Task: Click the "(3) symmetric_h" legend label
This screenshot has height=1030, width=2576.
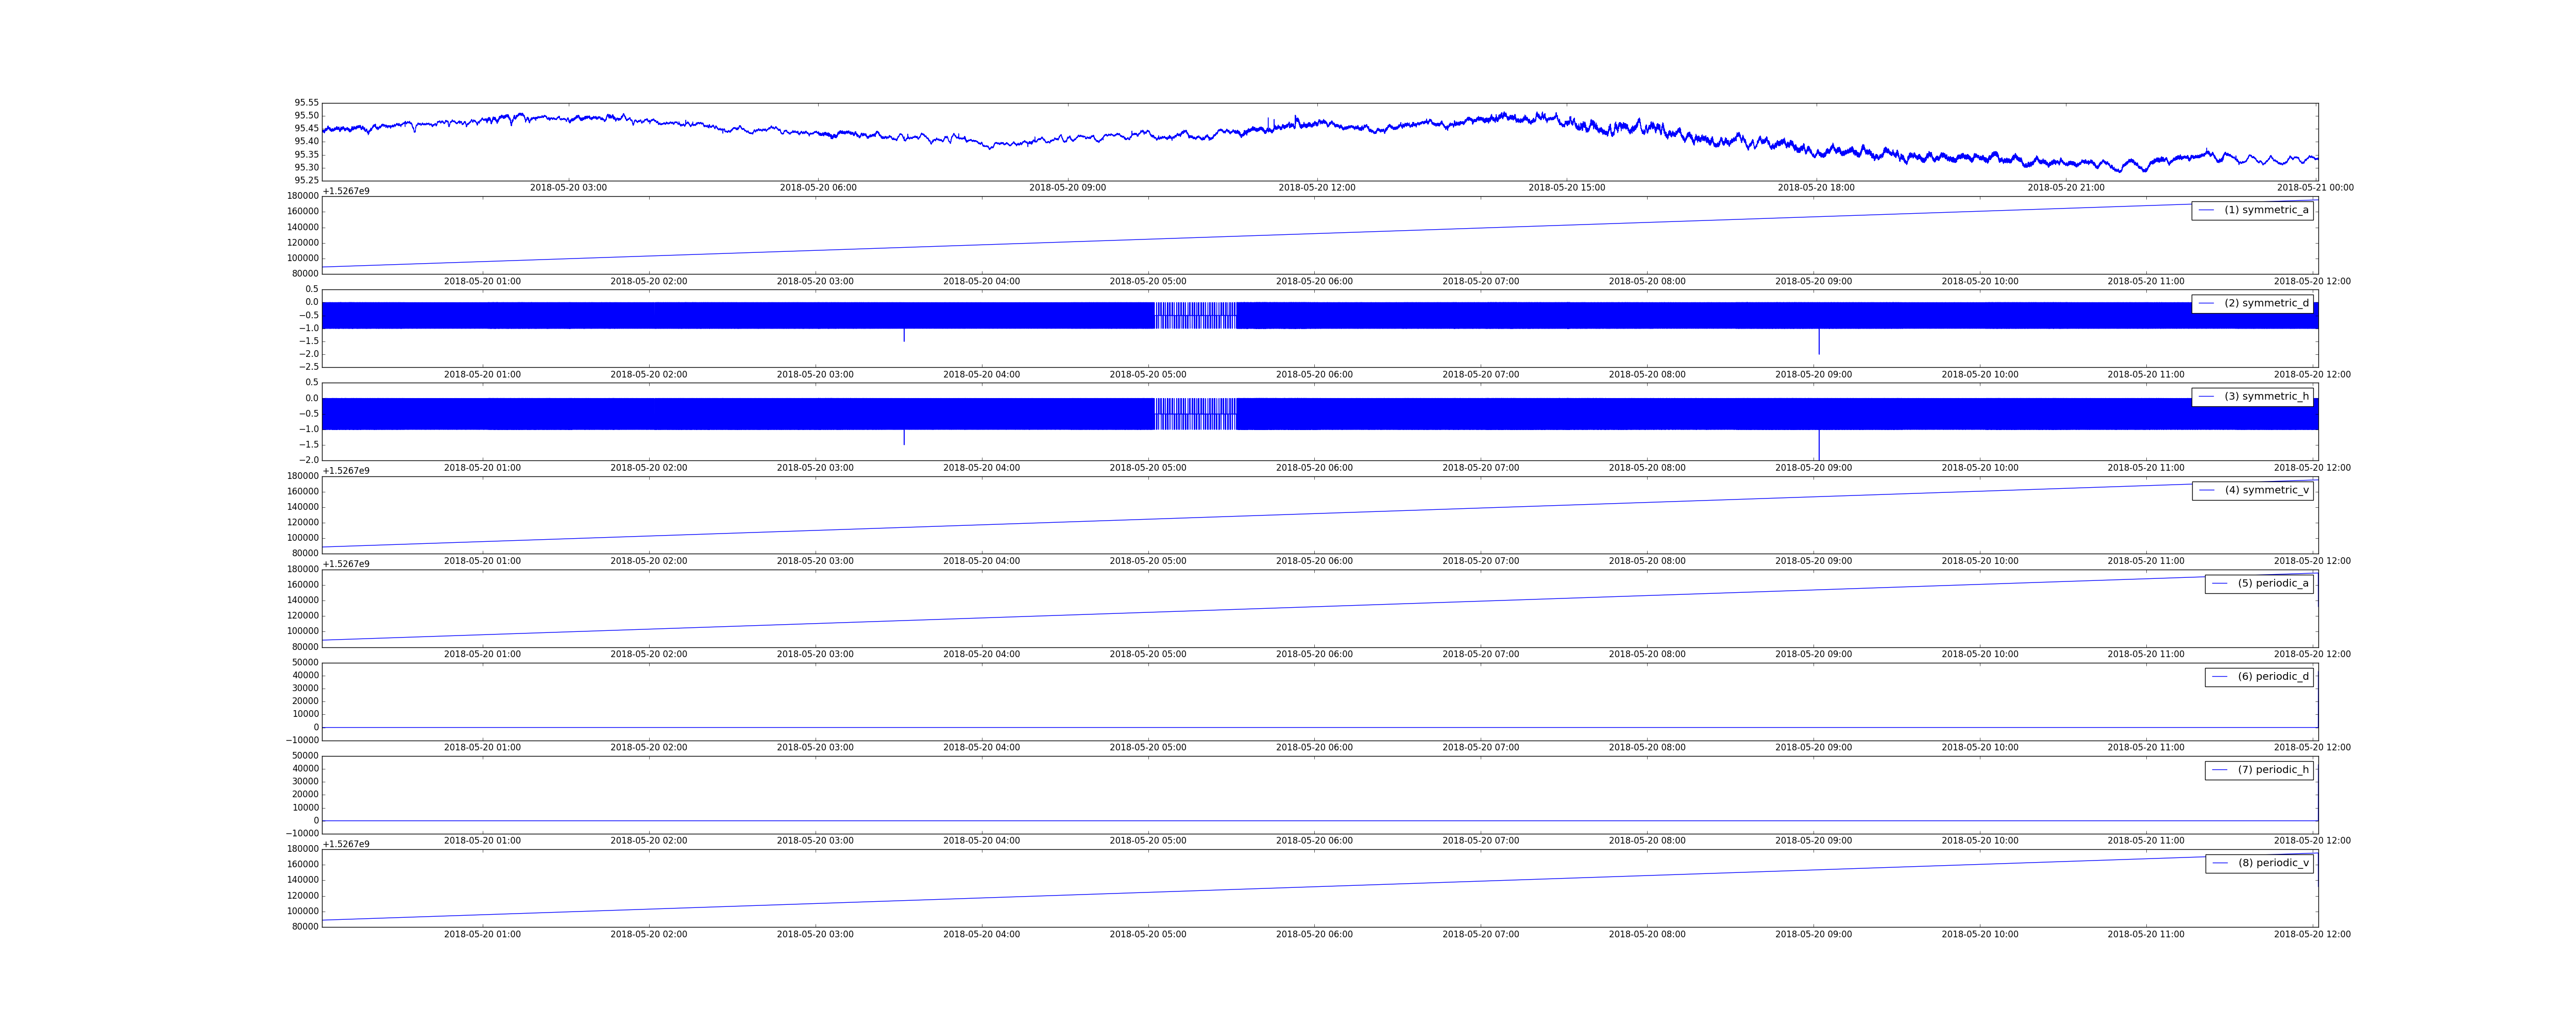Action: (2266, 396)
